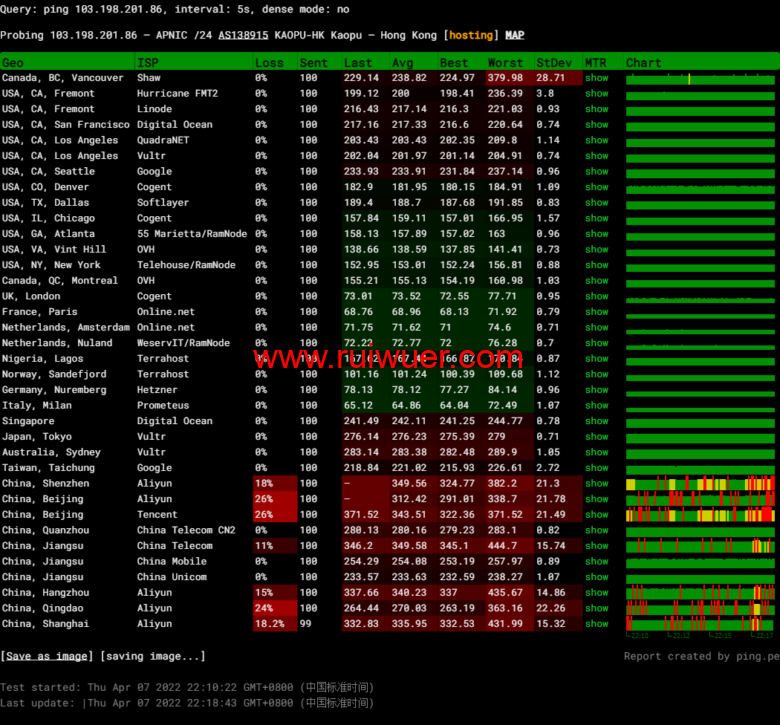Viewport: 780px width, 725px height.
Task: Open the AS138915 network link
Action: pyautogui.click(x=243, y=35)
